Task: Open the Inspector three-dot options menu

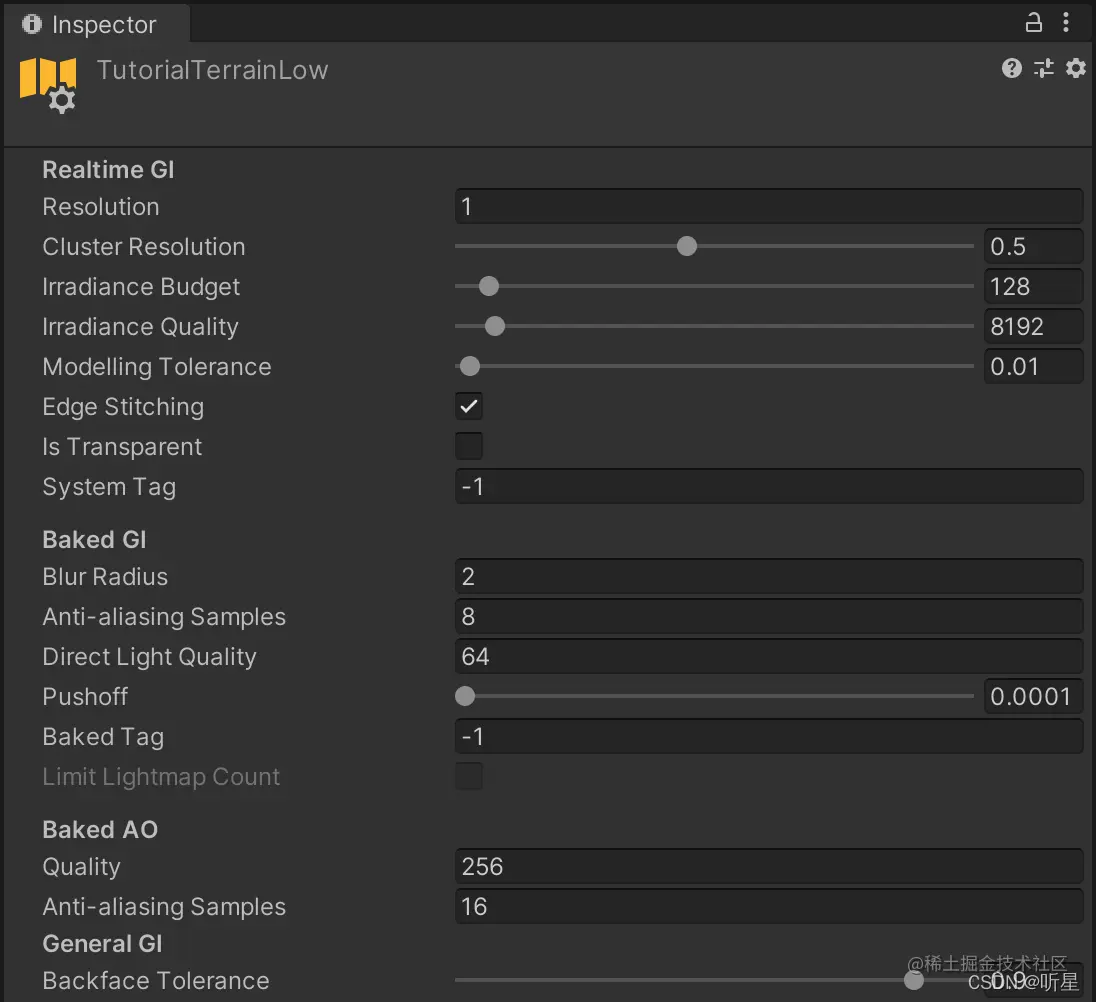Action: coord(1066,22)
